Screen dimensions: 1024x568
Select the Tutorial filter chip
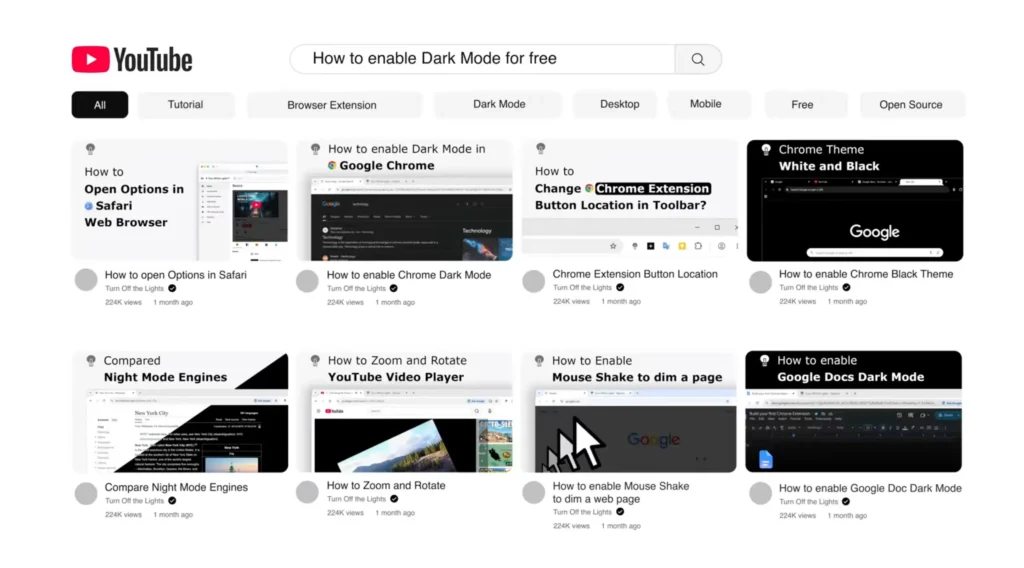point(185,104)
